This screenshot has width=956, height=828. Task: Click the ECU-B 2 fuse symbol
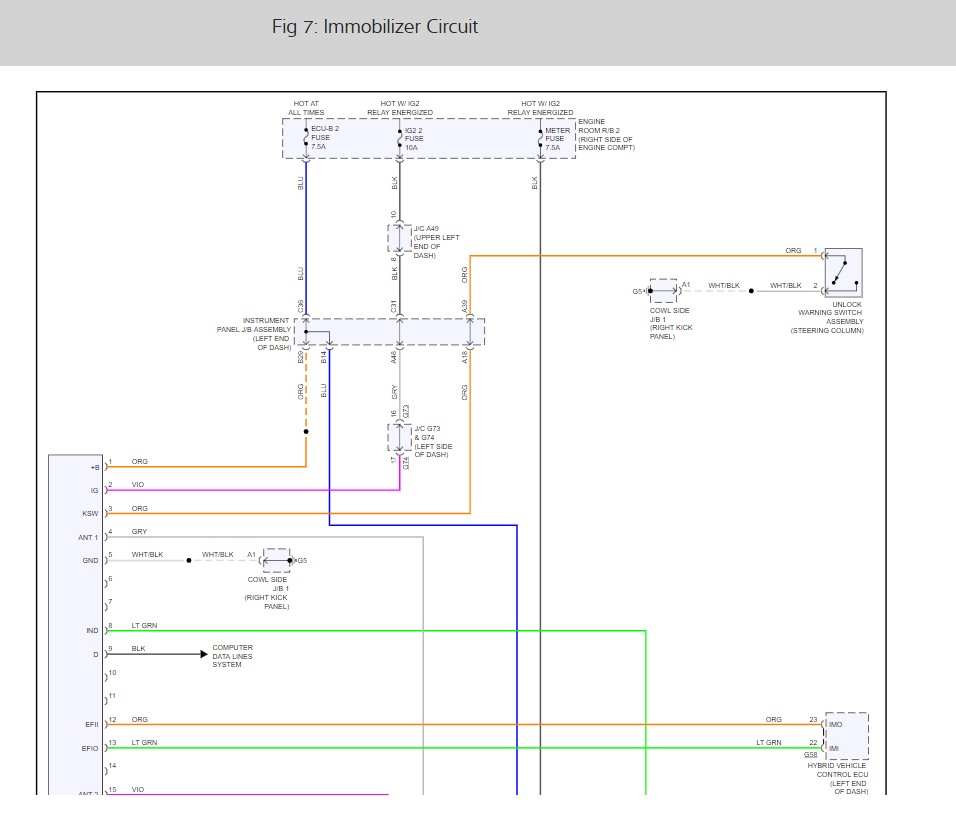point(306,138)
